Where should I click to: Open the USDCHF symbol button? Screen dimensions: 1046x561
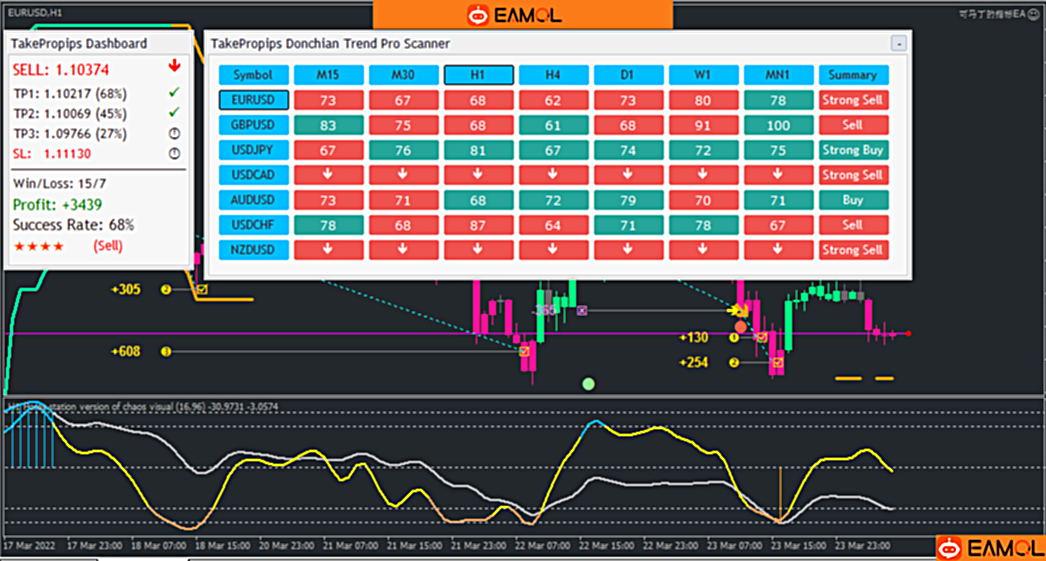pos(253,225)
